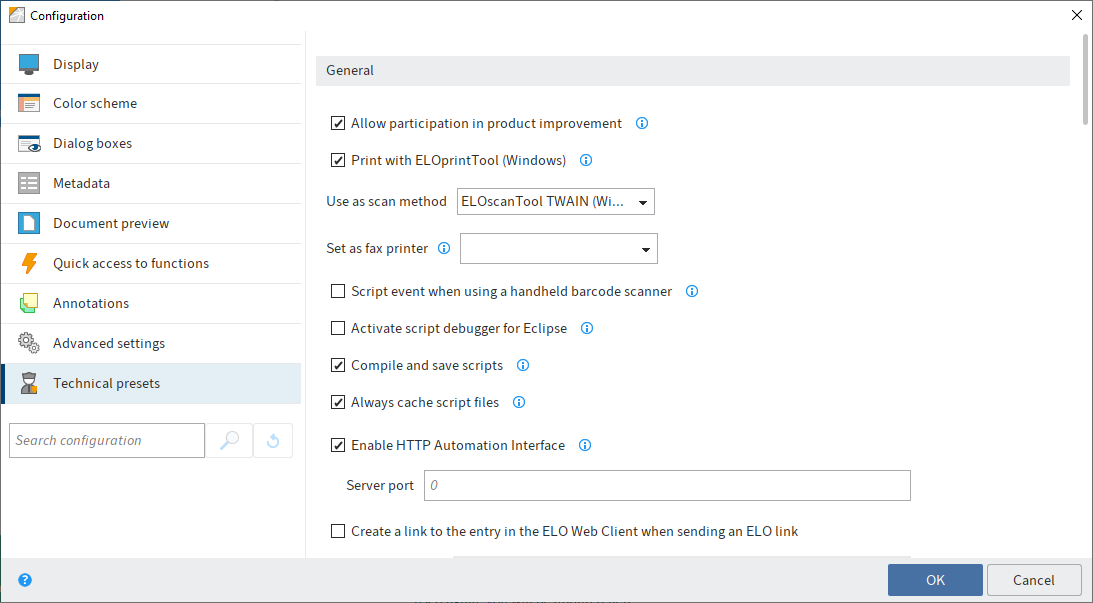Uncheck Always cache script files
The height and width of the screenshot is (603, 1093).
click(x=338, y=402)
